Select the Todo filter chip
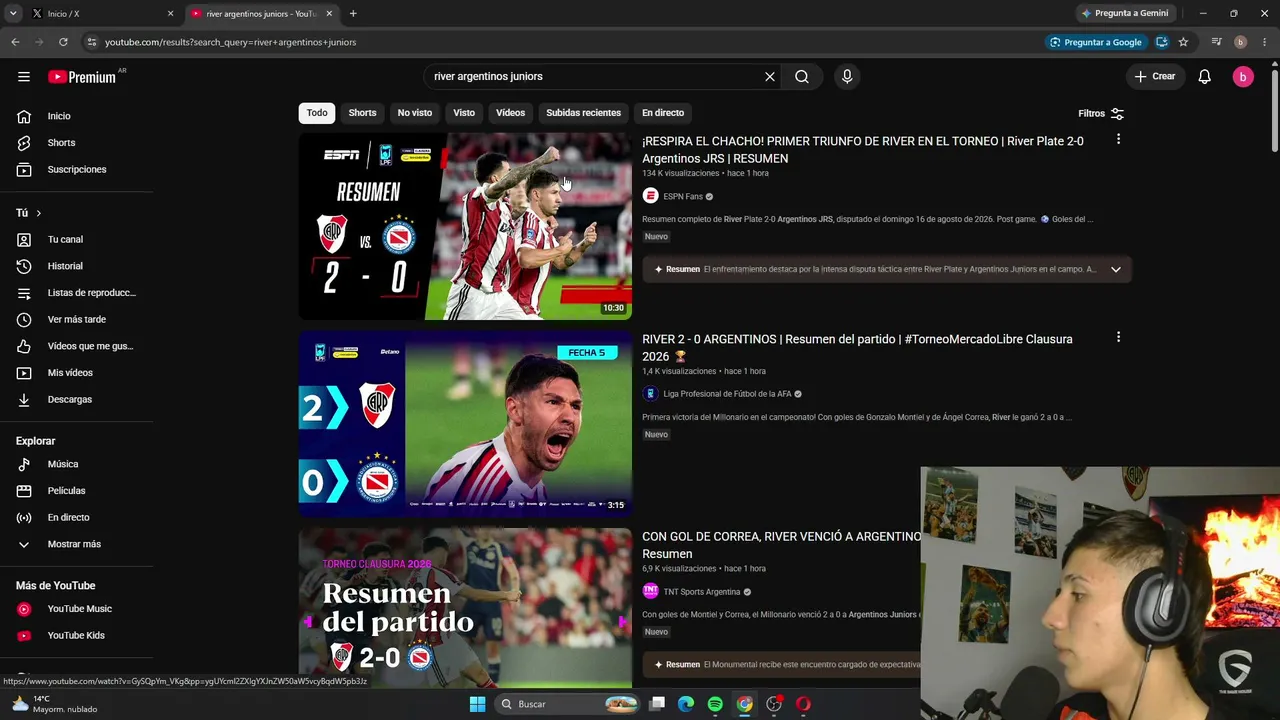 [317, 113]
